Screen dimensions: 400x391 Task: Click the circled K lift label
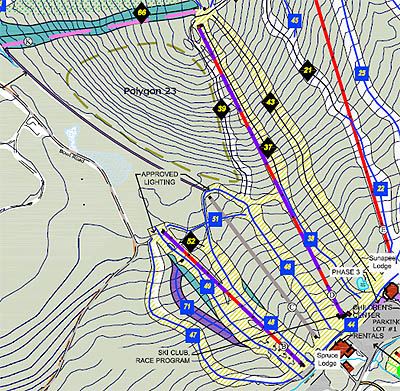coord(28,42)
